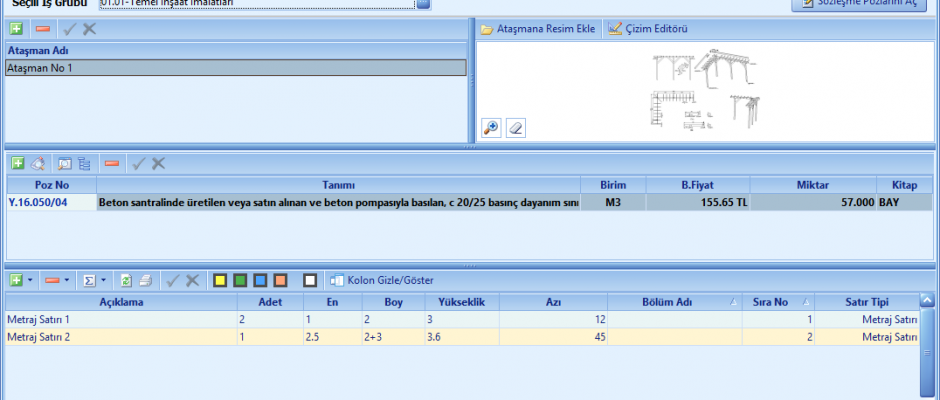Viewport: 940px width, 400px height.
Task: Click the red remove icon in Ataşman toolbar
Action: pos(42,29)
